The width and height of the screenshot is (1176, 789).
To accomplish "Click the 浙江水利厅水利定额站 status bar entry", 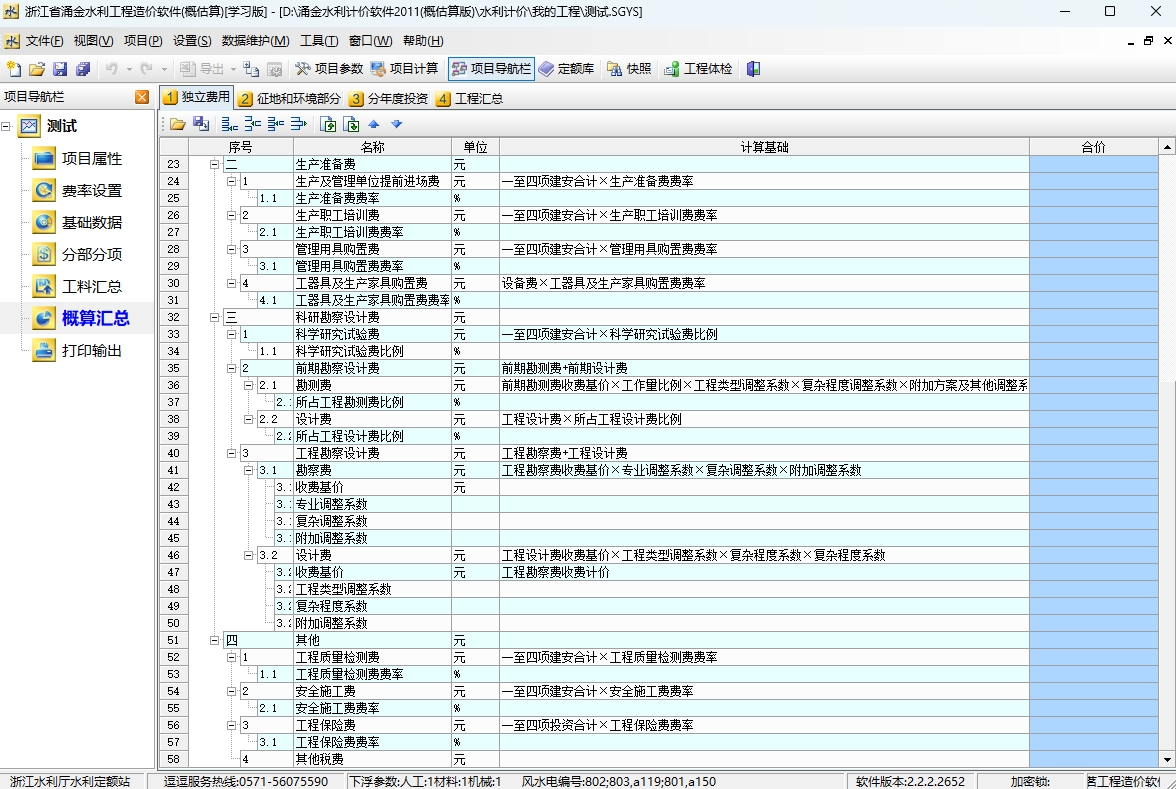I will point(70,782).
